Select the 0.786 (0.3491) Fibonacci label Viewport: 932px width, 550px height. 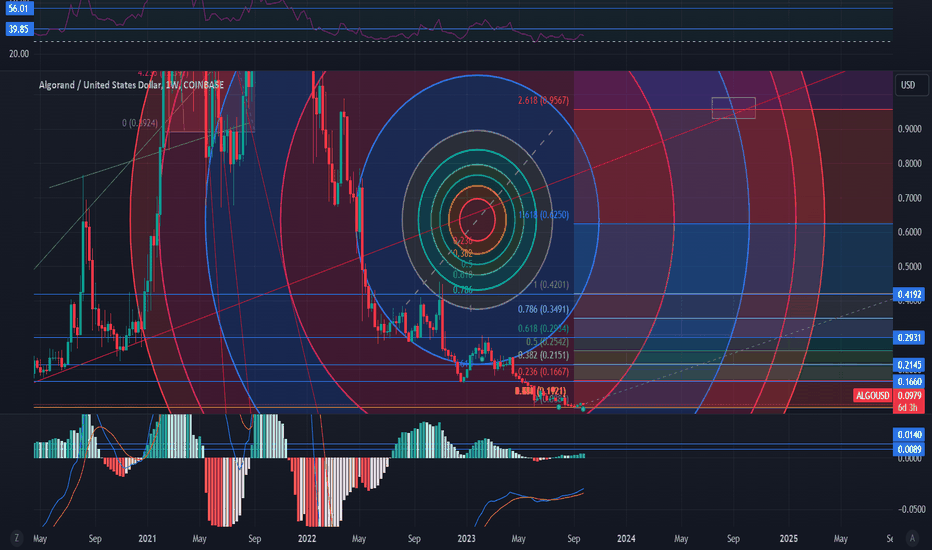[x=543, y=309]
